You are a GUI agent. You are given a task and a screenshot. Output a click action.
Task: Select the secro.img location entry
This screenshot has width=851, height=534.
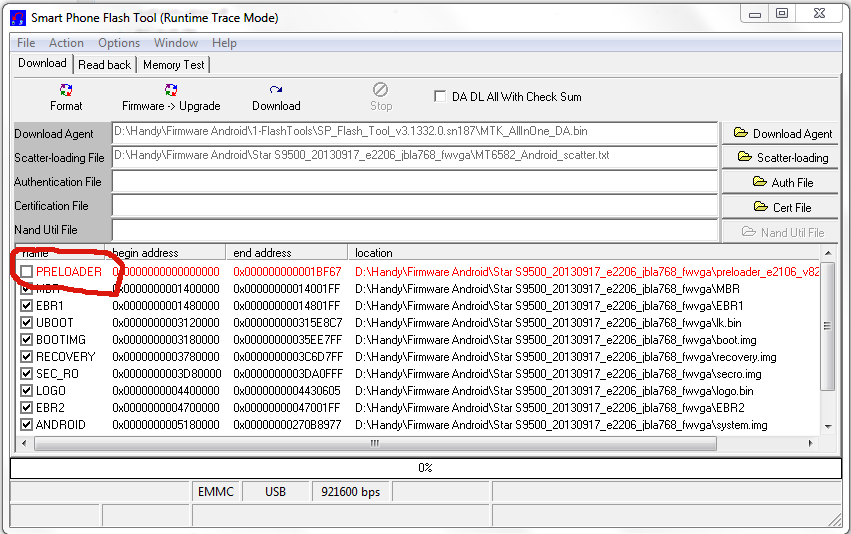tap(558, 374)
